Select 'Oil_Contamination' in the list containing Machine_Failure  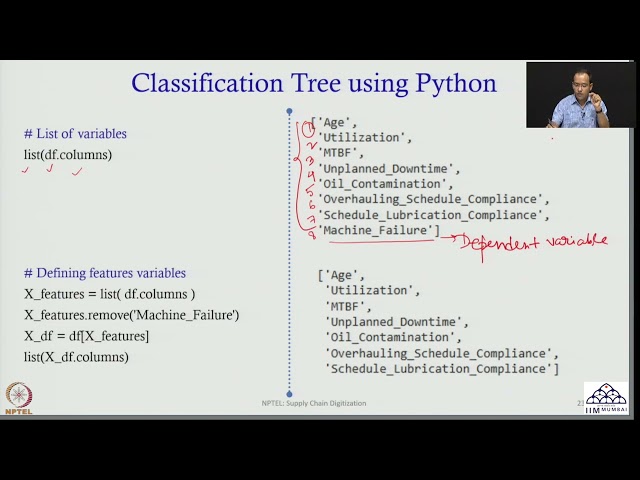[x=382, y=184]
